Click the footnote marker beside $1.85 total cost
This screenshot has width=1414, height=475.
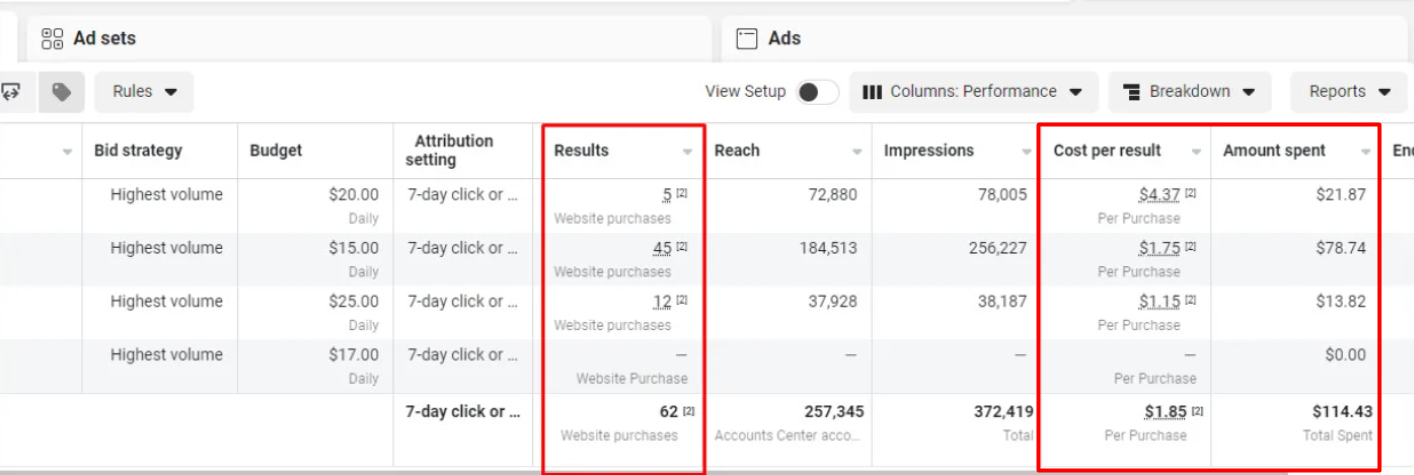(1197, 411)
